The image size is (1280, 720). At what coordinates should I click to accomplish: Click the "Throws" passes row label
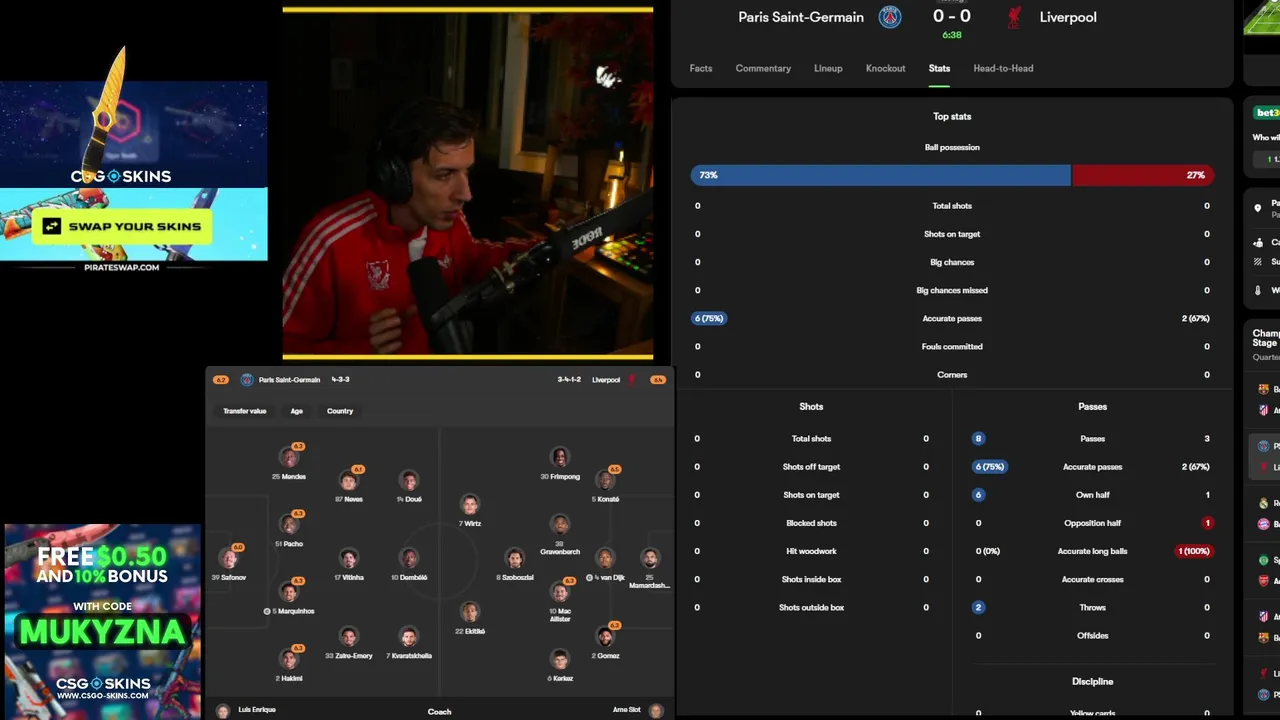[1093, 607]
